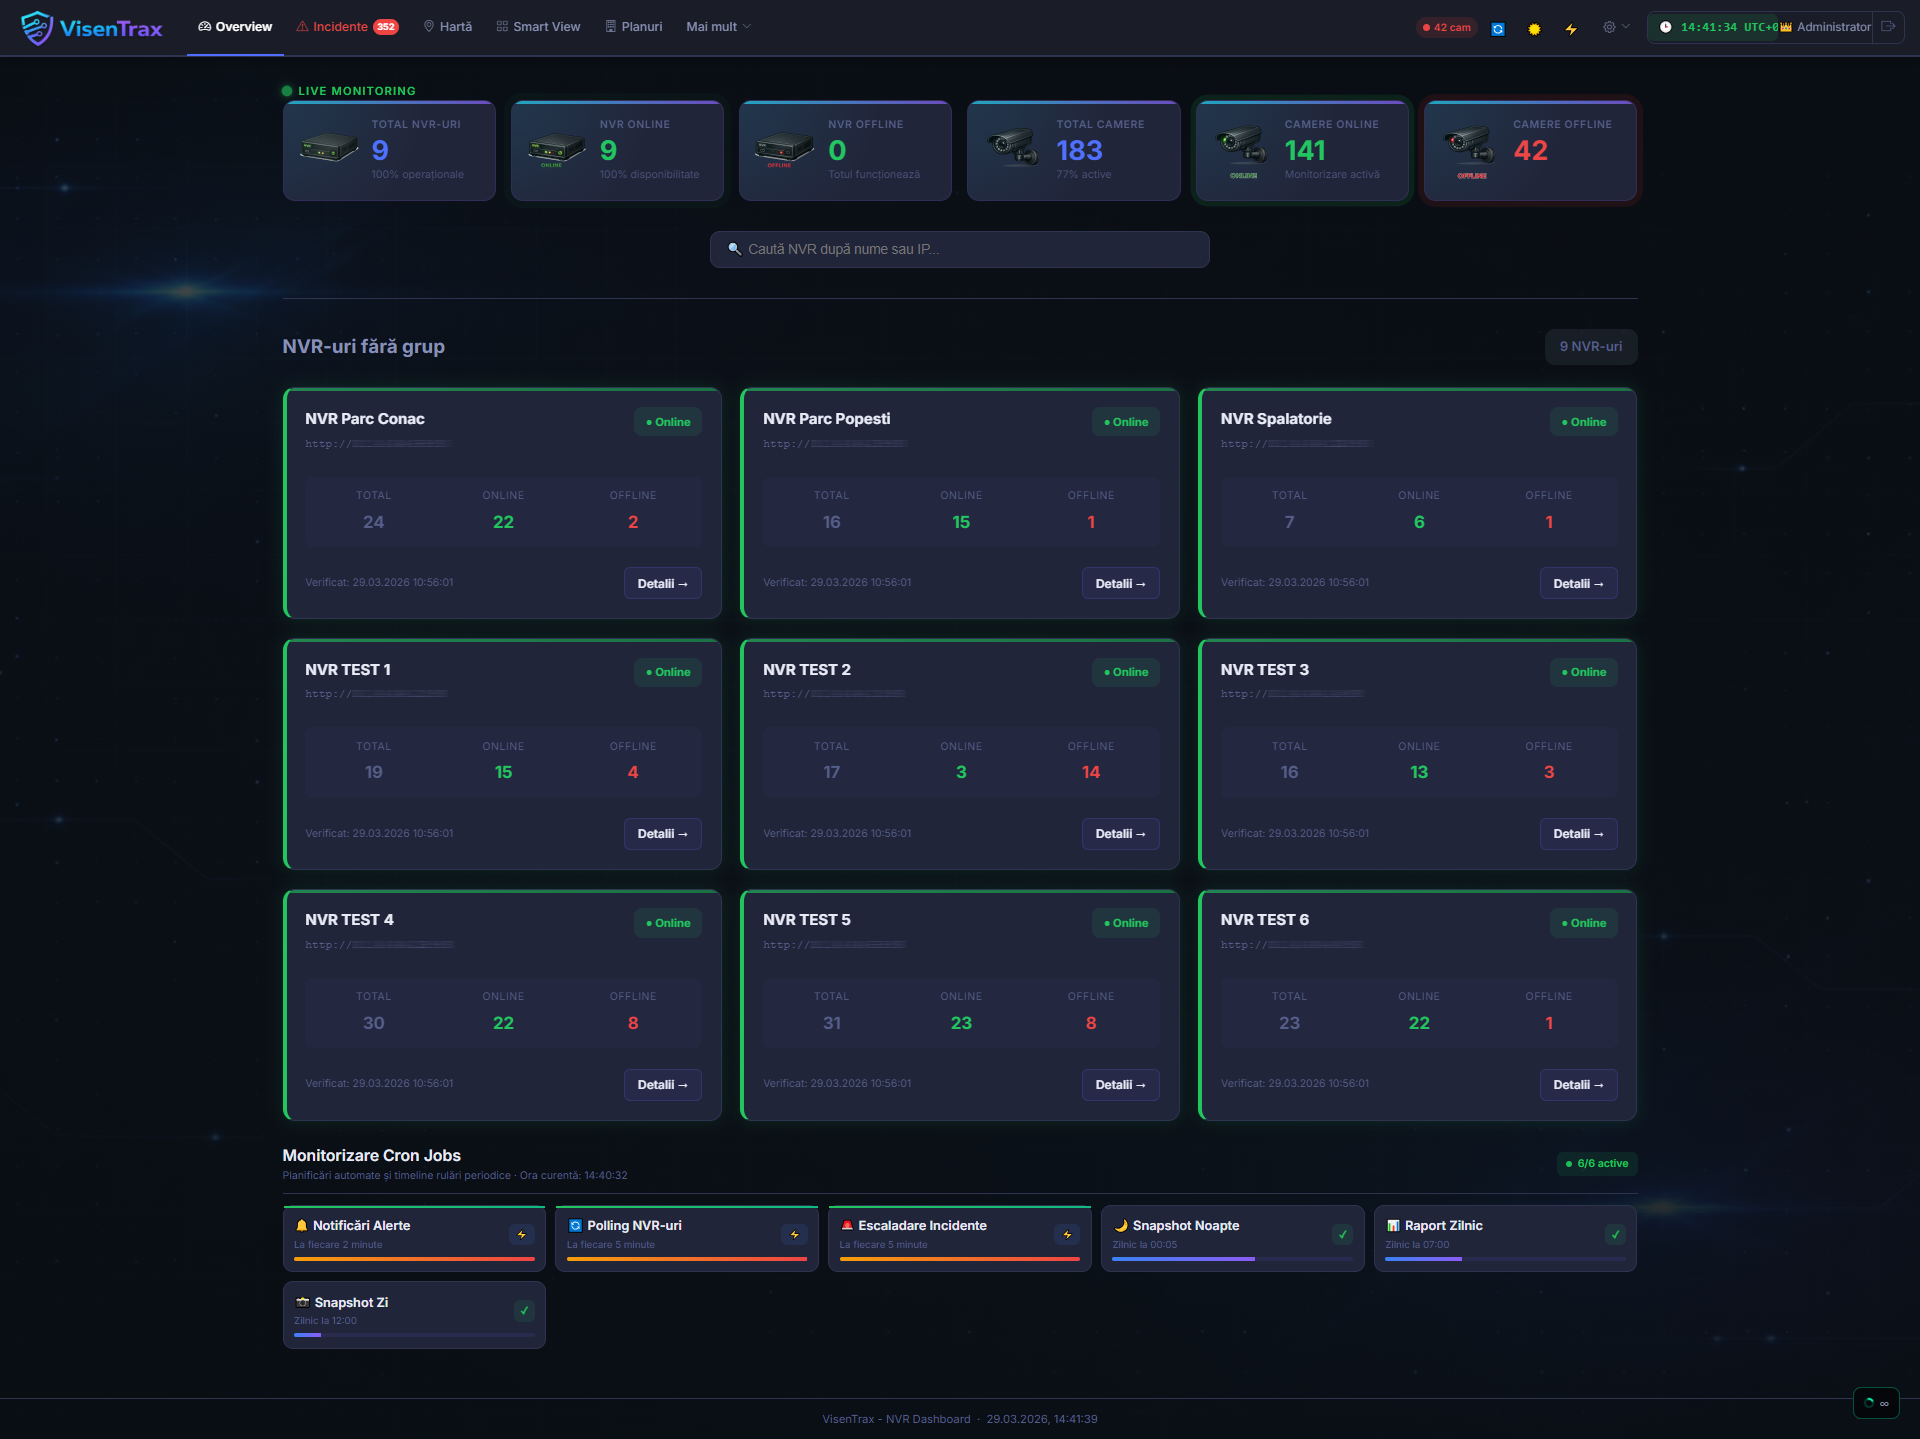Click the Snapshot Noapte moon icon
Screen dimensions: 1920x1439
(1121, 1226)
